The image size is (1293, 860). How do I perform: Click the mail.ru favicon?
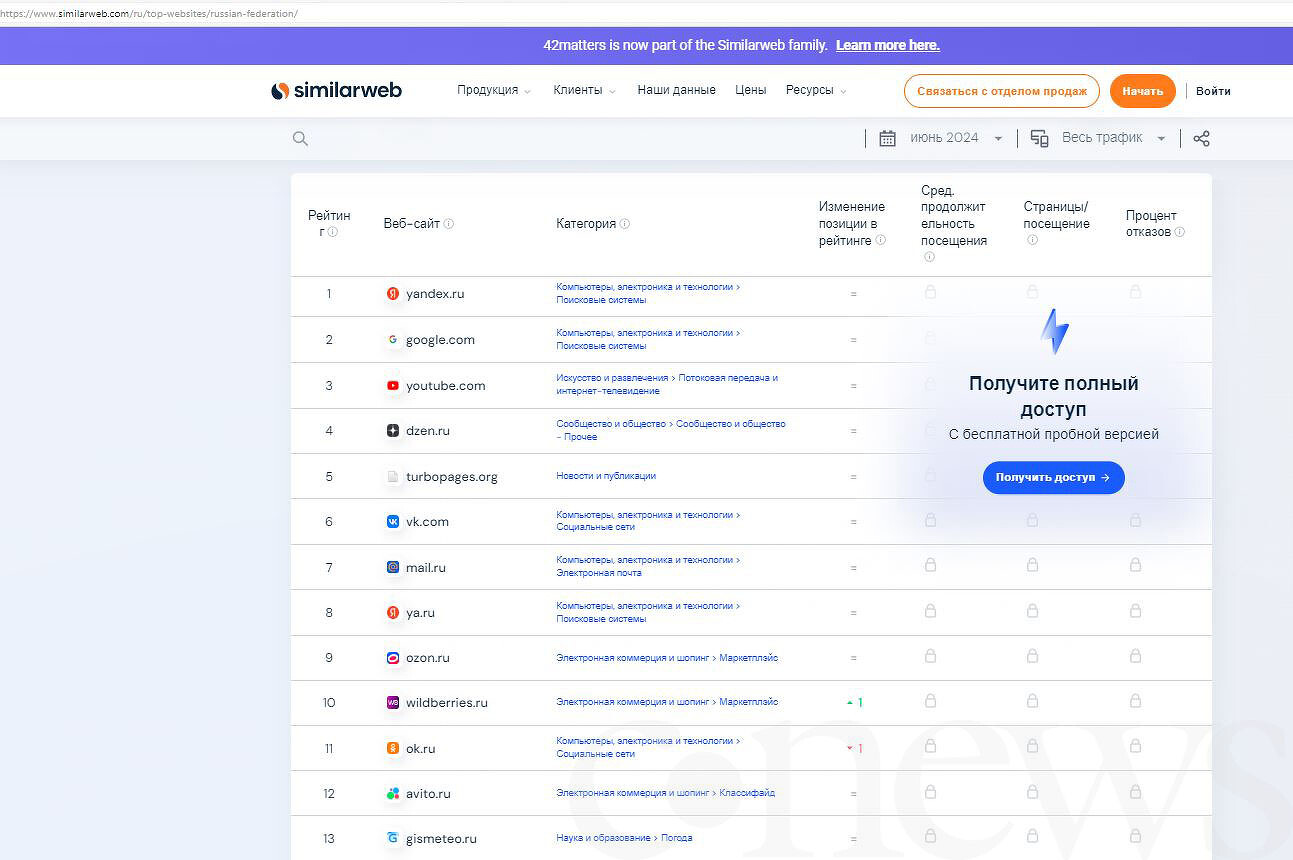393,567
